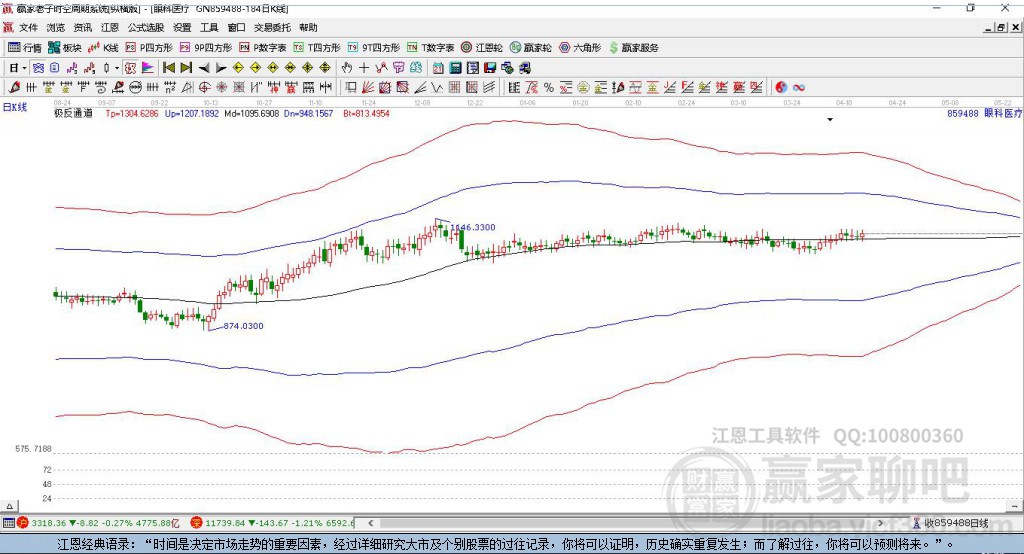Open the 六角形 tool
Viewport: 1024px width, 554px height.
tap(580, 48)
